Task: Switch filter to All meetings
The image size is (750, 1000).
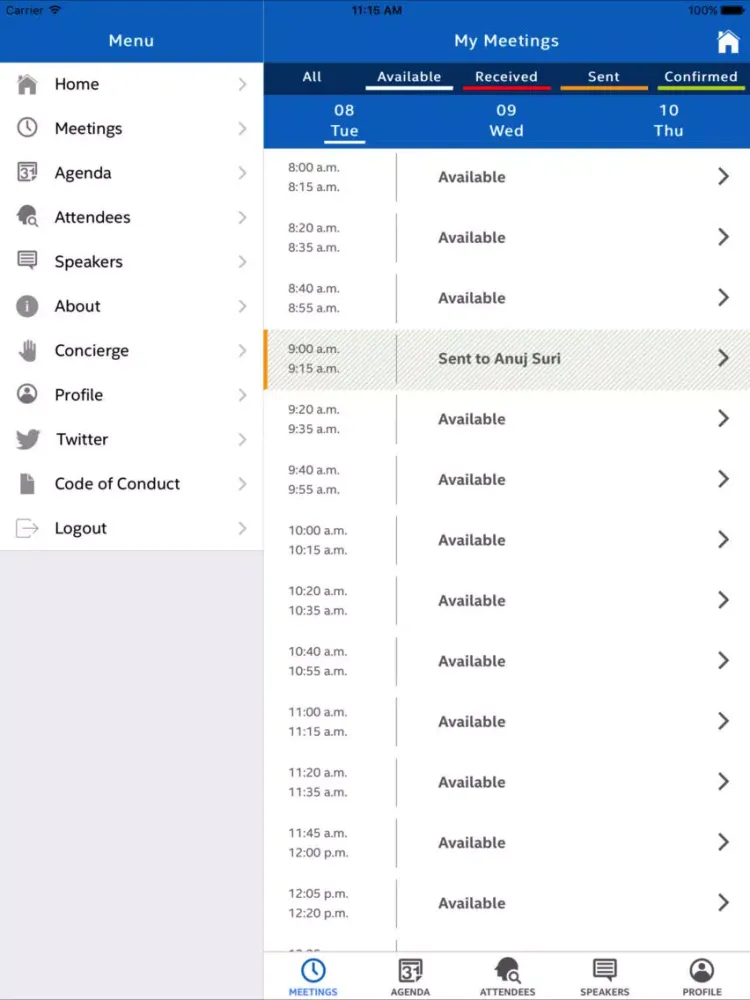Action: pos(312,77)
